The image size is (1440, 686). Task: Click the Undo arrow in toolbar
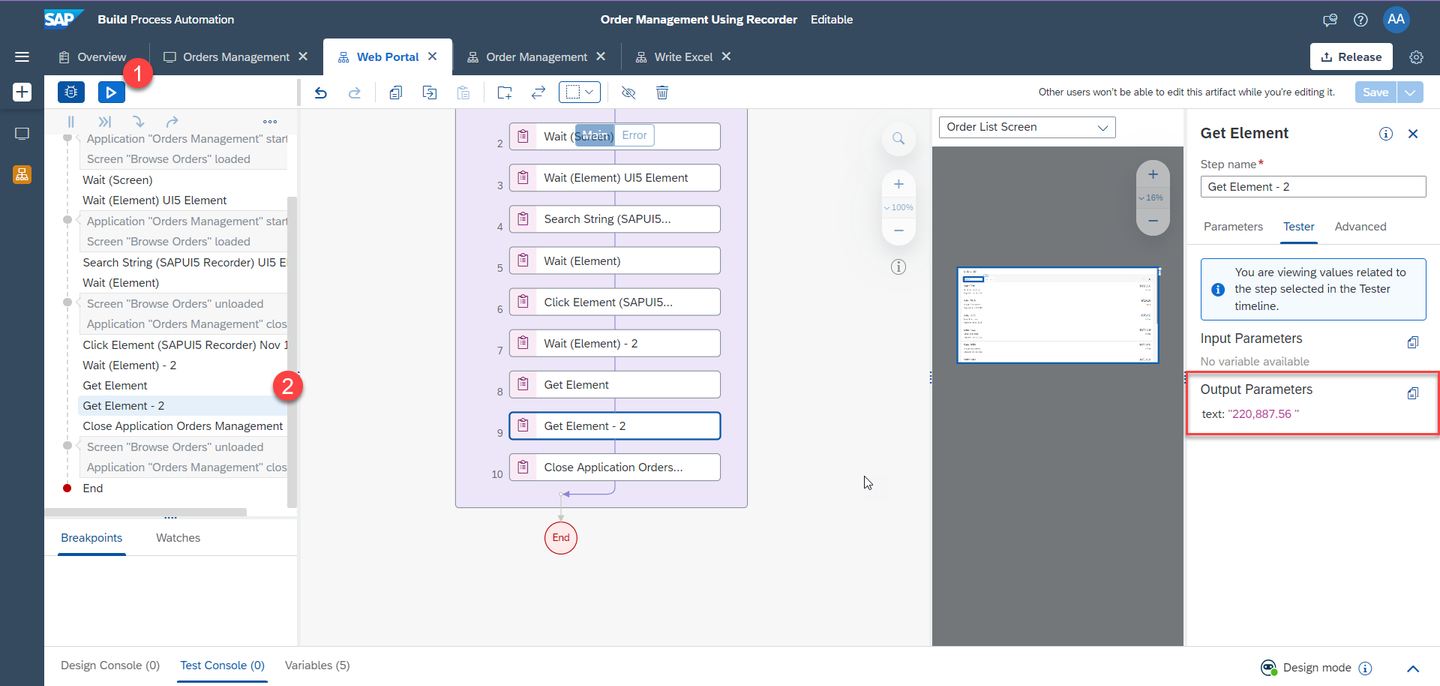[321, 92]
